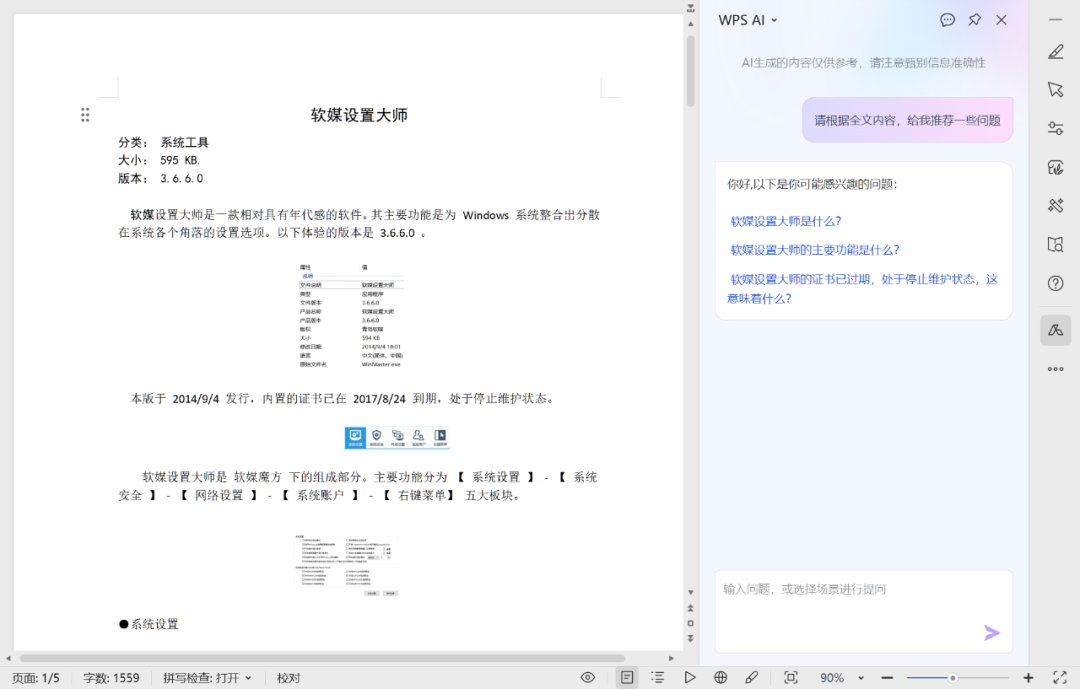Zoom out with the minus button

[887, 678]
